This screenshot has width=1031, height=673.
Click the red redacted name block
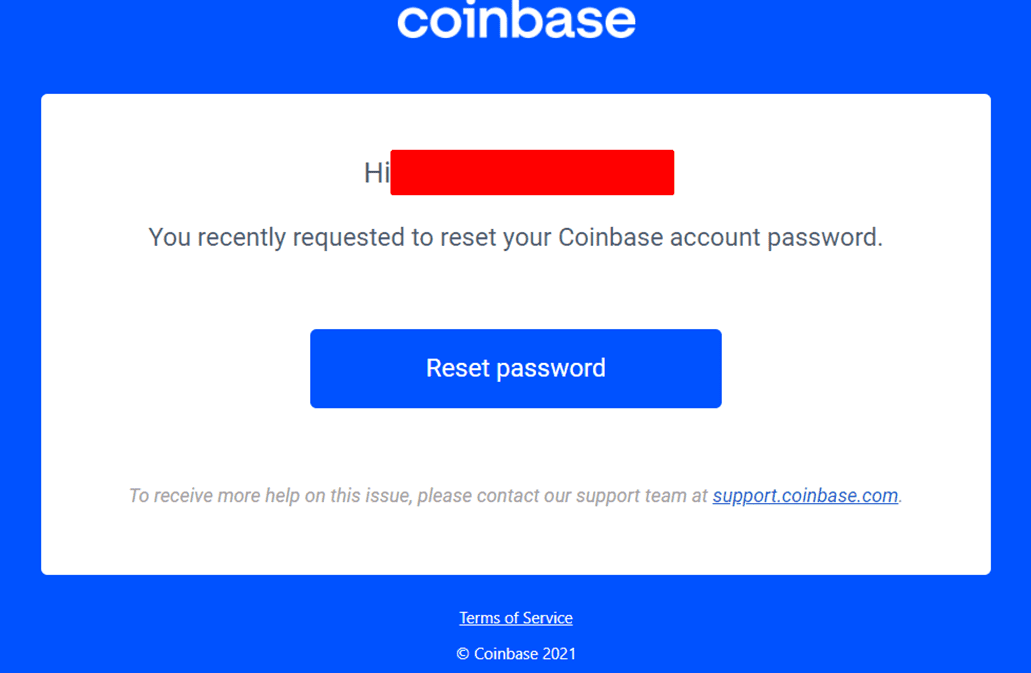tap(532, 172)
